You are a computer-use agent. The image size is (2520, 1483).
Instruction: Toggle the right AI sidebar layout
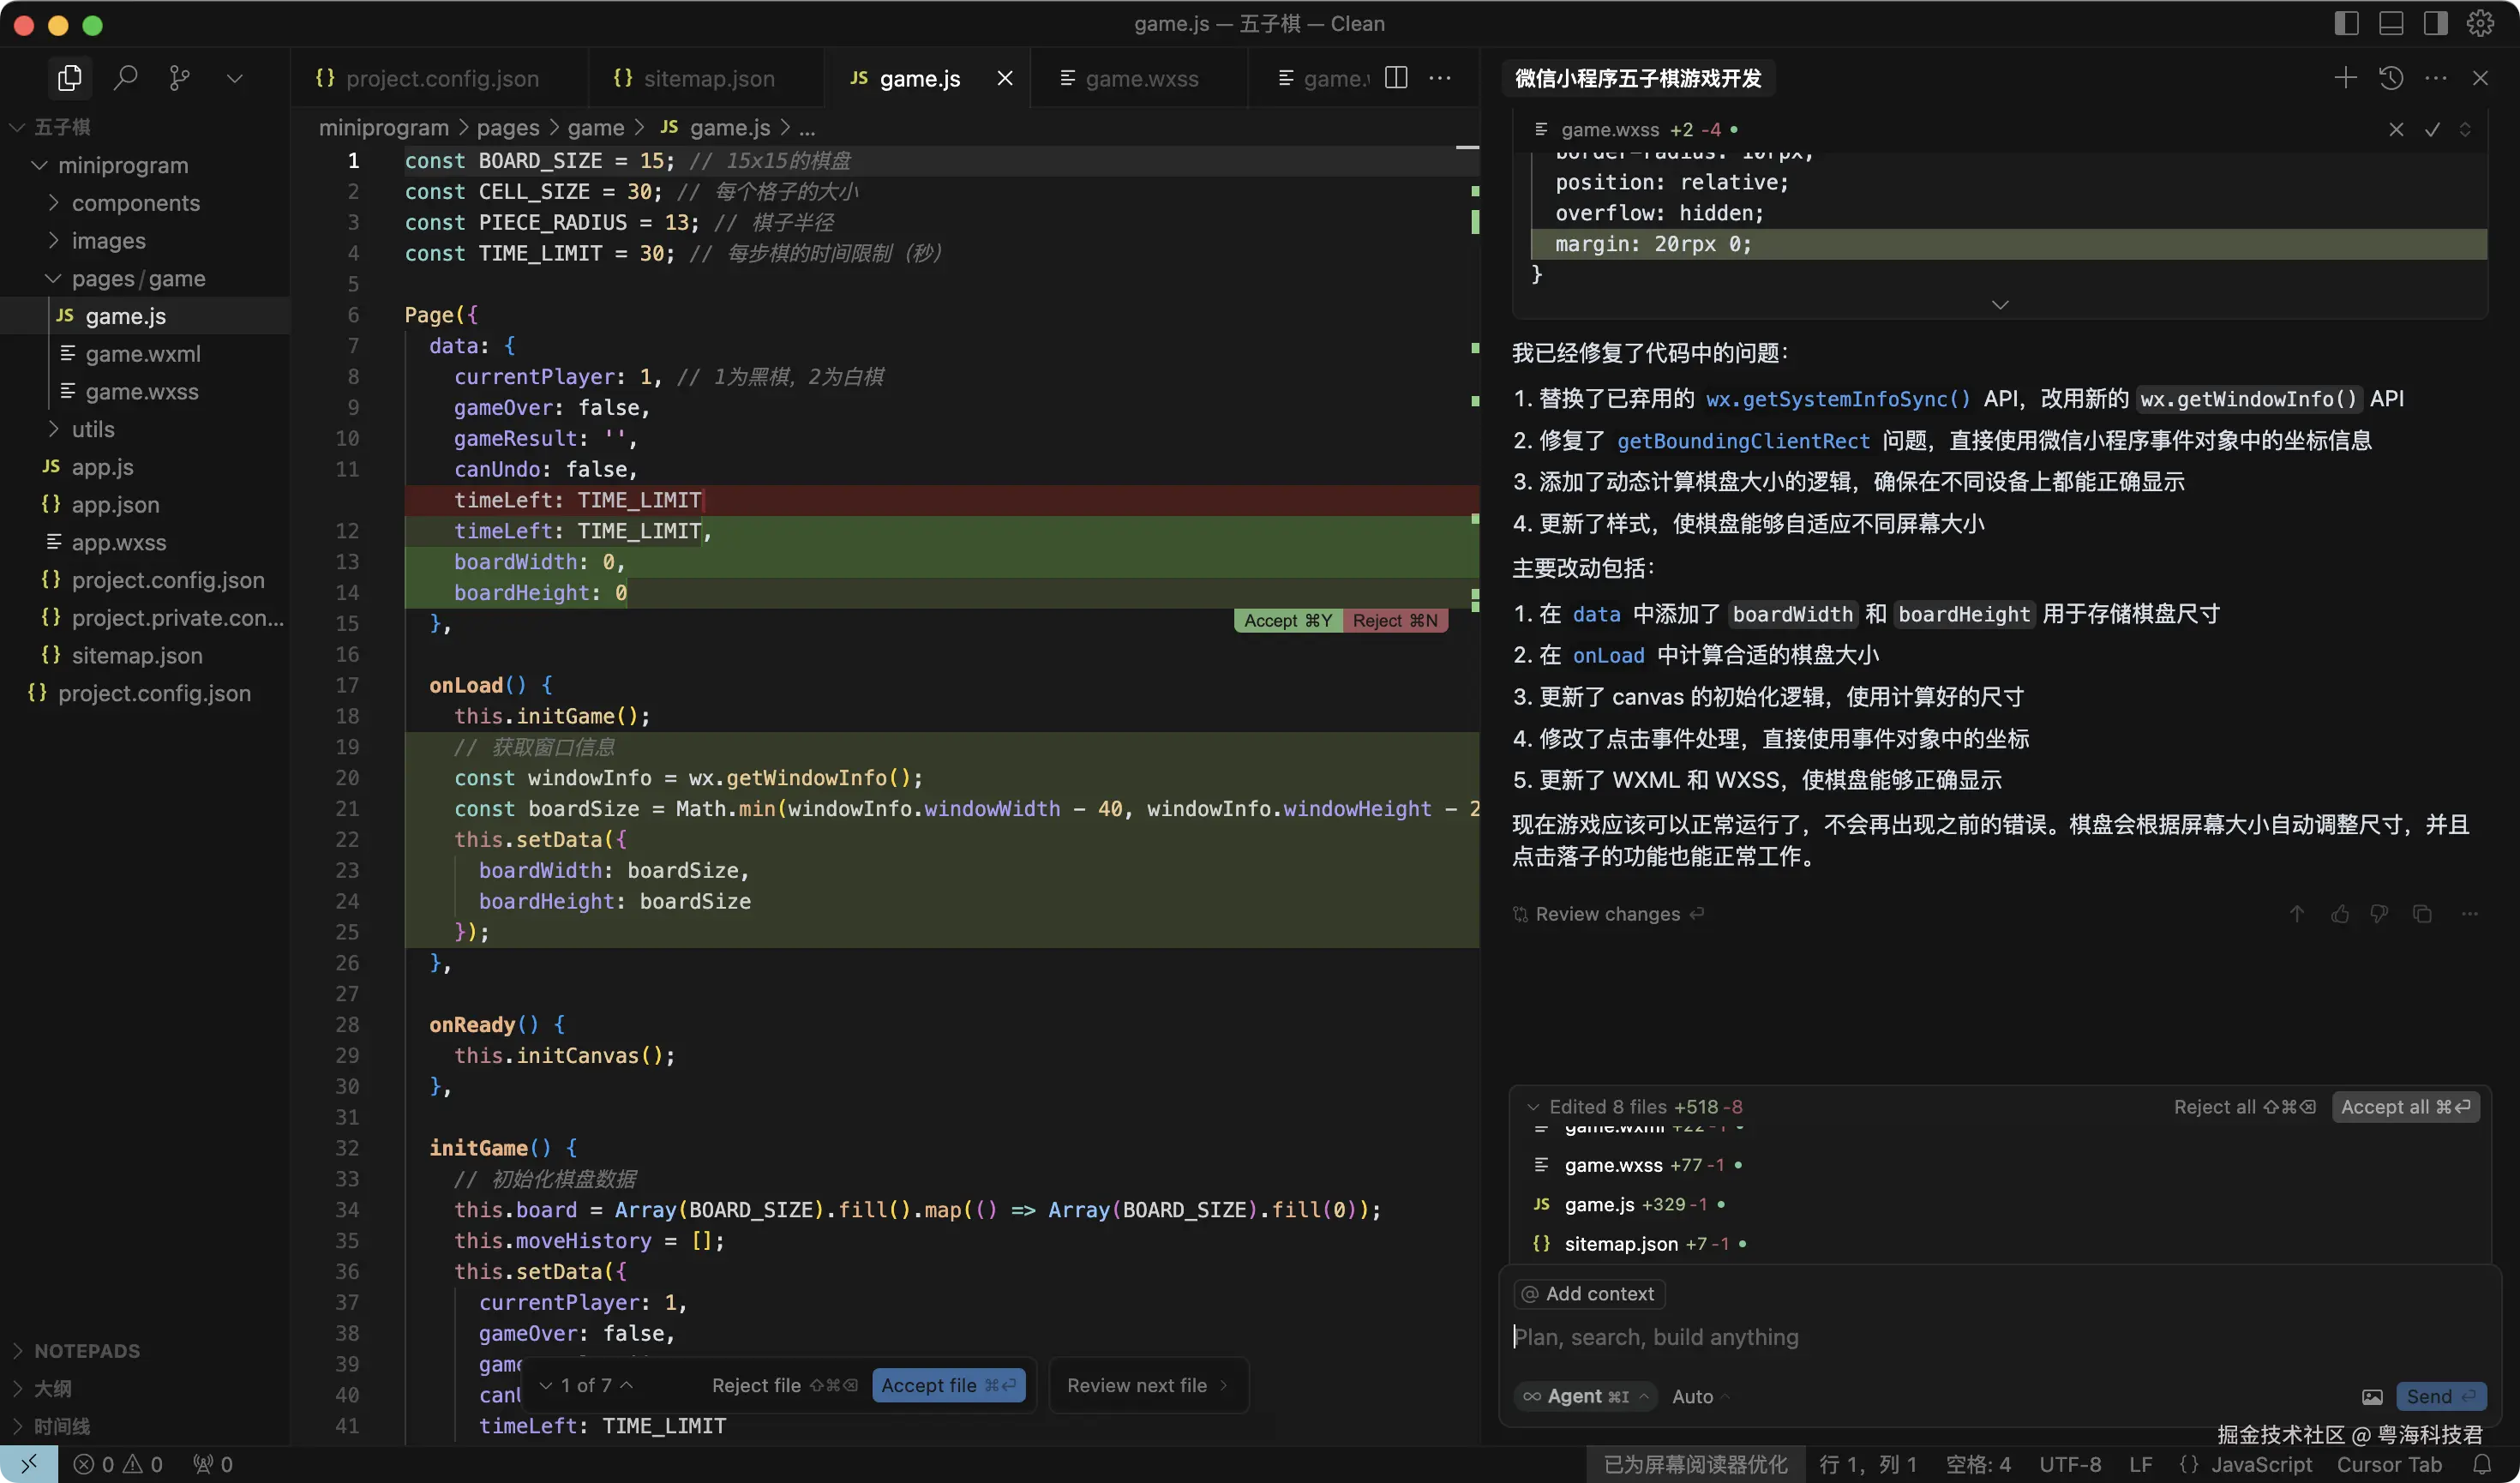click(2435, 23)
